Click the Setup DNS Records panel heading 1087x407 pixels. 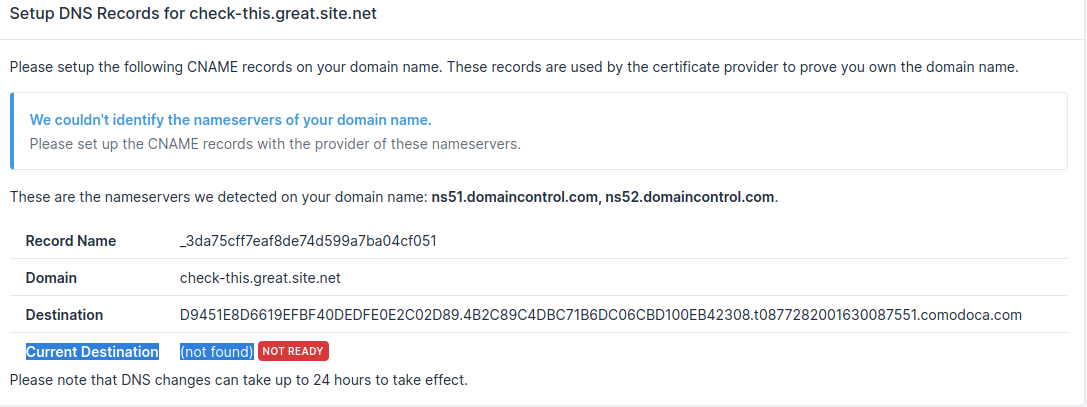point(193,16)
